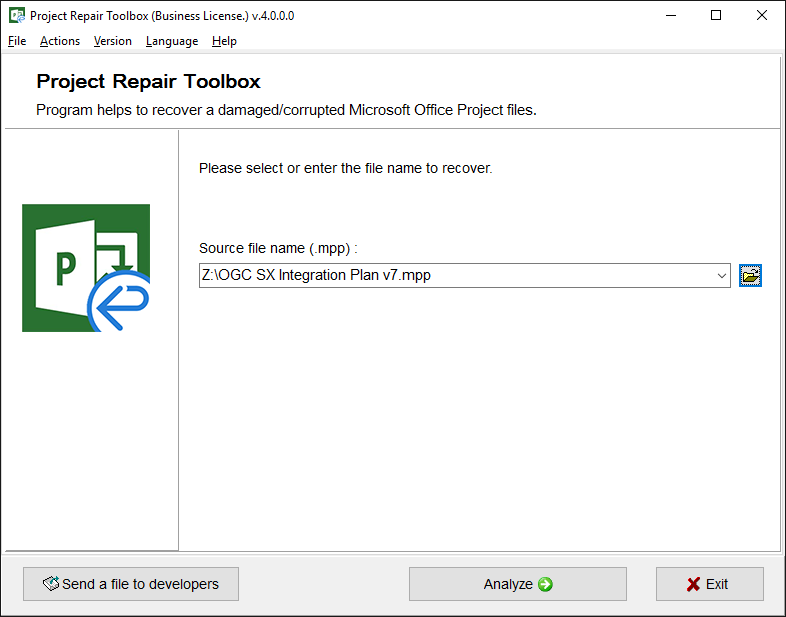Start analysis with the Analyze button
This screenshot has height=617, width=786.
coord(517,584)
